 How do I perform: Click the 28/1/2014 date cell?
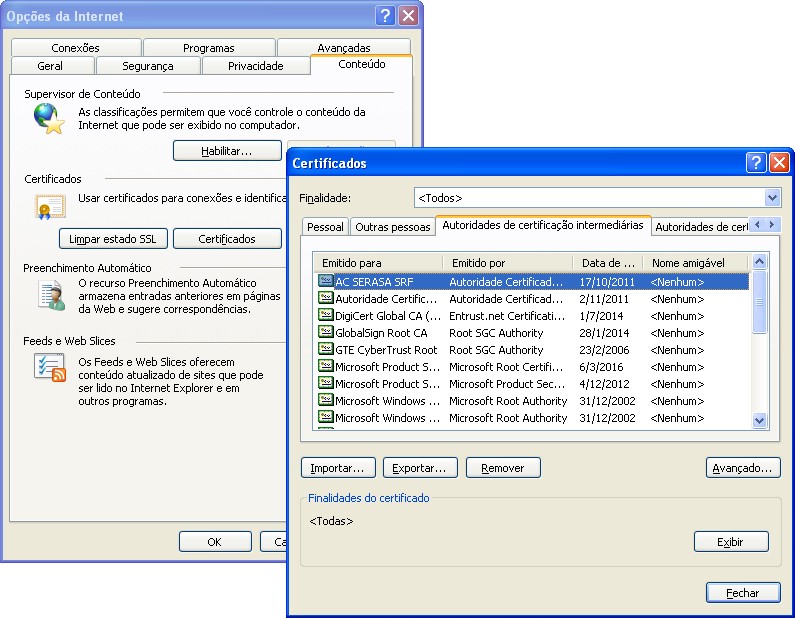[x=604, y=333]
